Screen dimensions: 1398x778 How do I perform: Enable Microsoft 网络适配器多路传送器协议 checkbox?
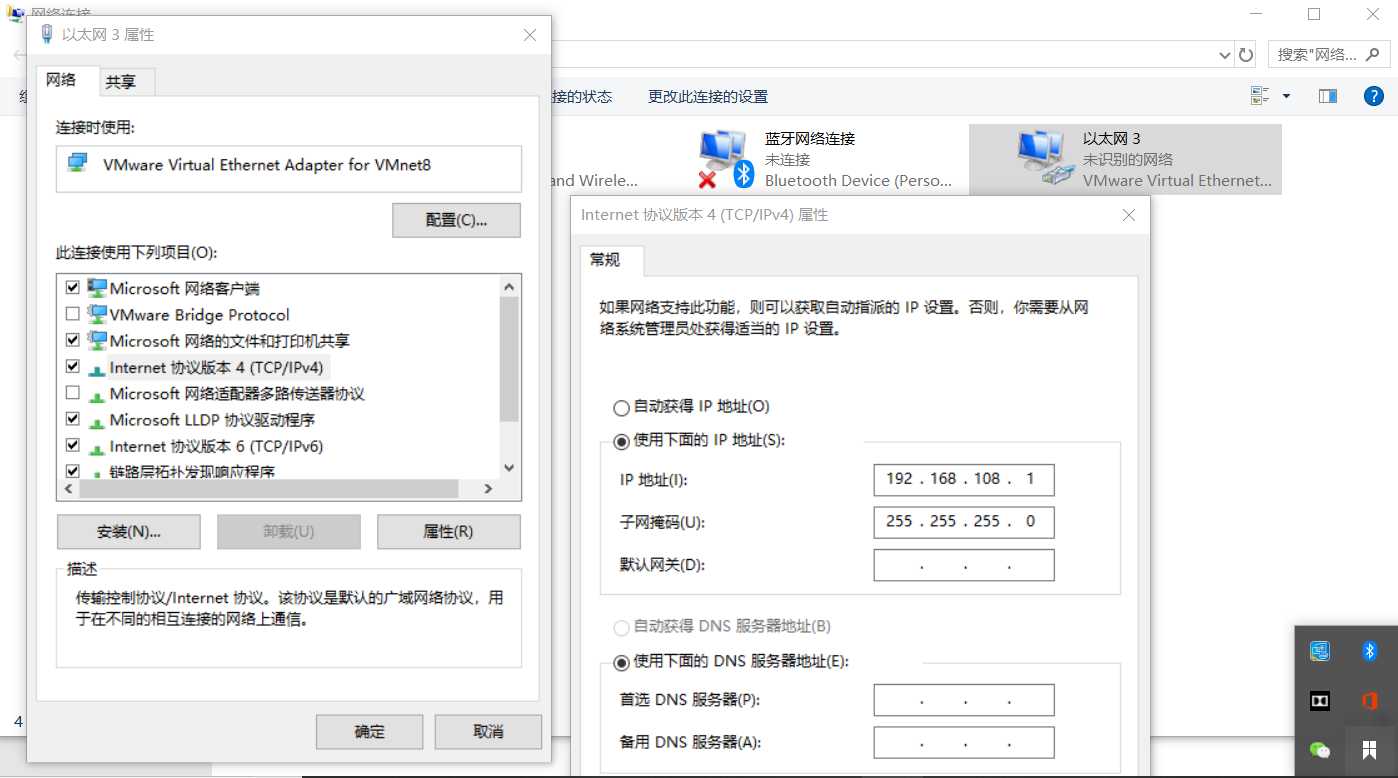pos(72,393)
